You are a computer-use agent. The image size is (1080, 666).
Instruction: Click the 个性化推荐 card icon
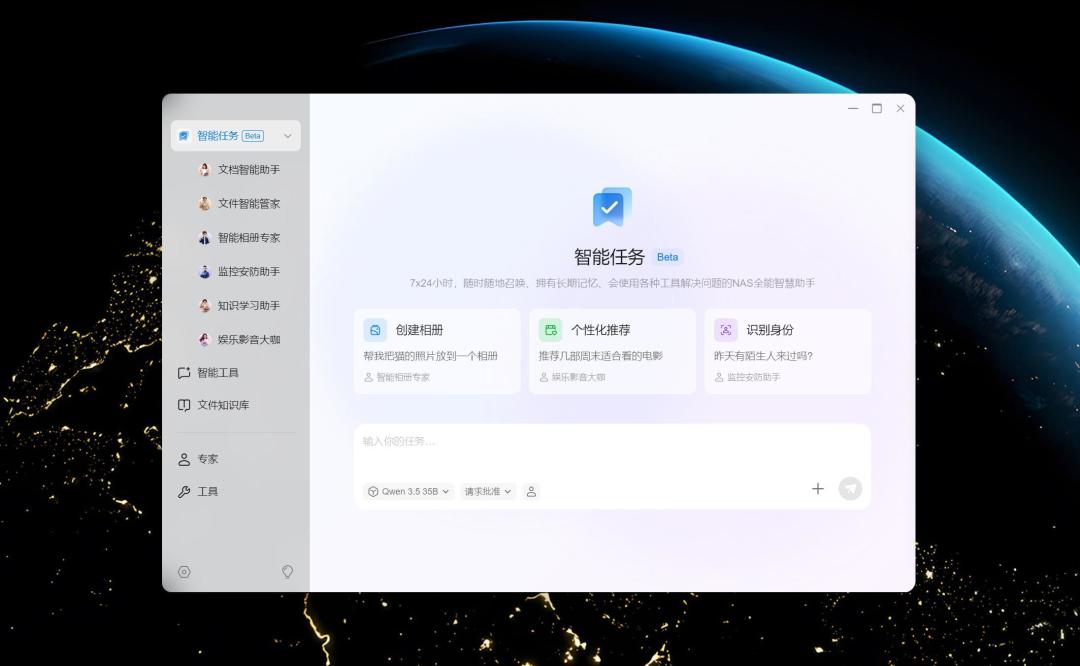pos(550,330)
